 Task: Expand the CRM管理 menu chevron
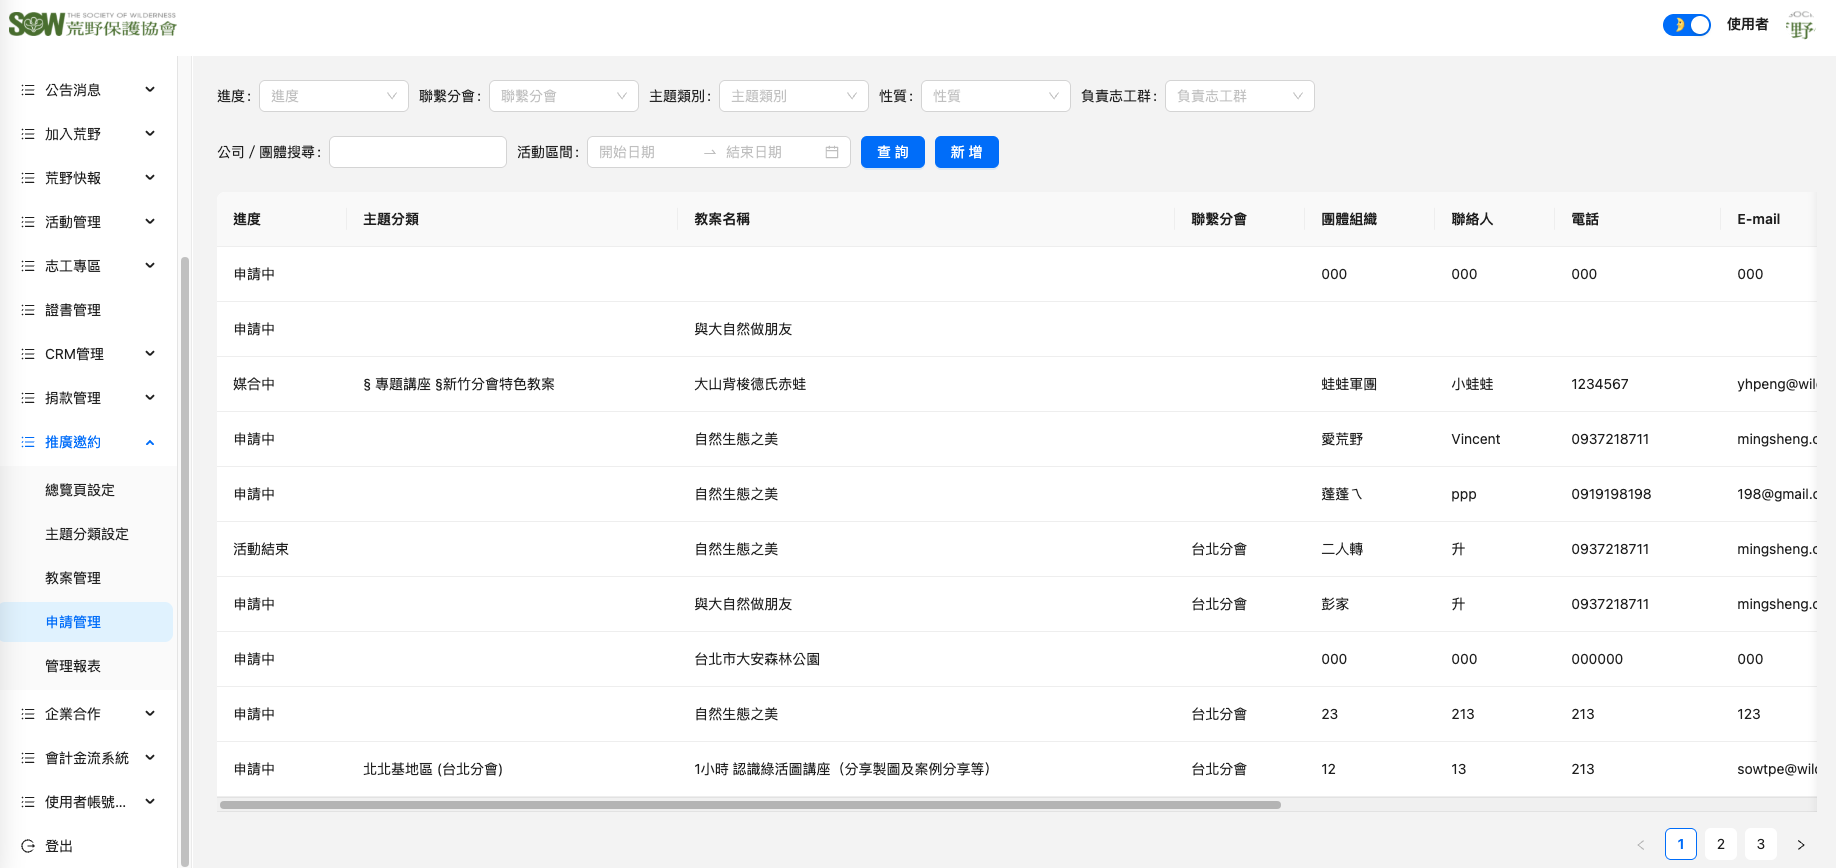[150, 354]
